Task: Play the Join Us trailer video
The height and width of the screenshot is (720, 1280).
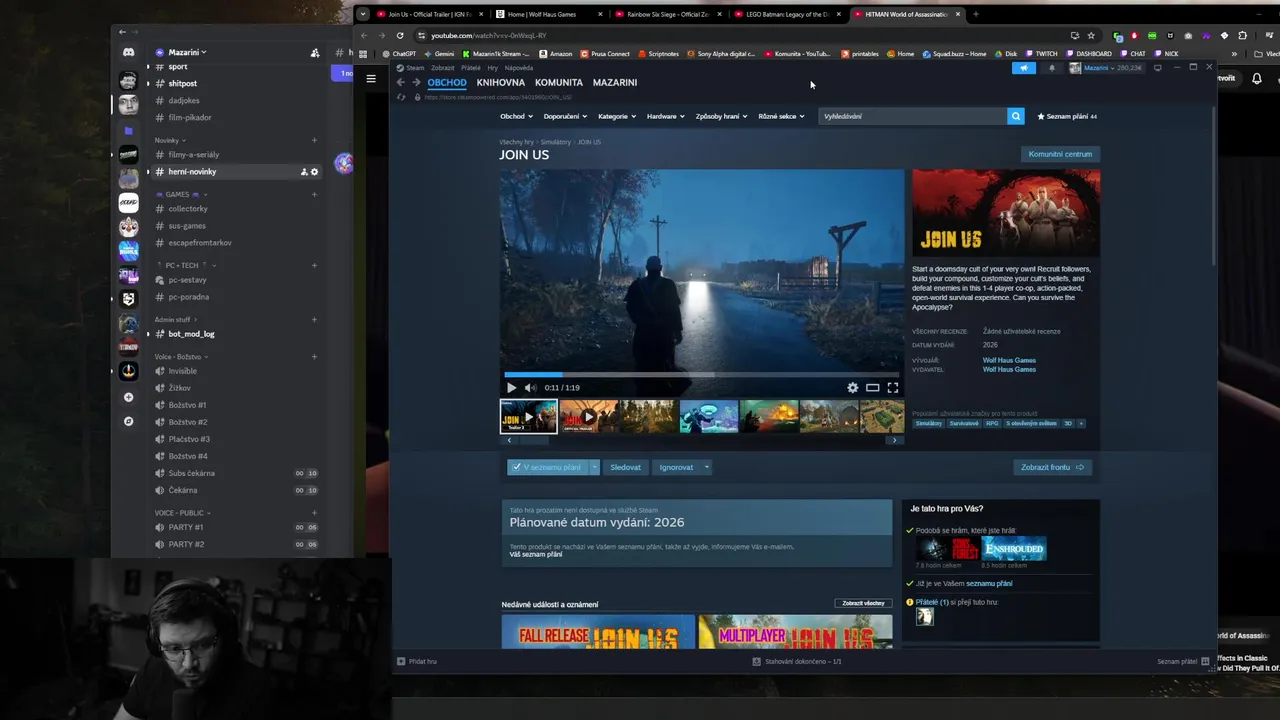Action: click(x=511, y=388)
